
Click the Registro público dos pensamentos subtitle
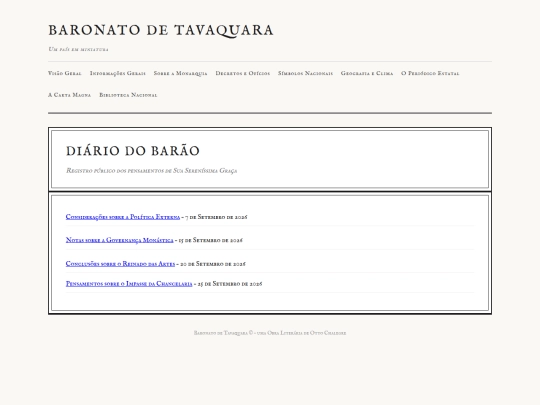pyautogui.click(x=152, y=171)
